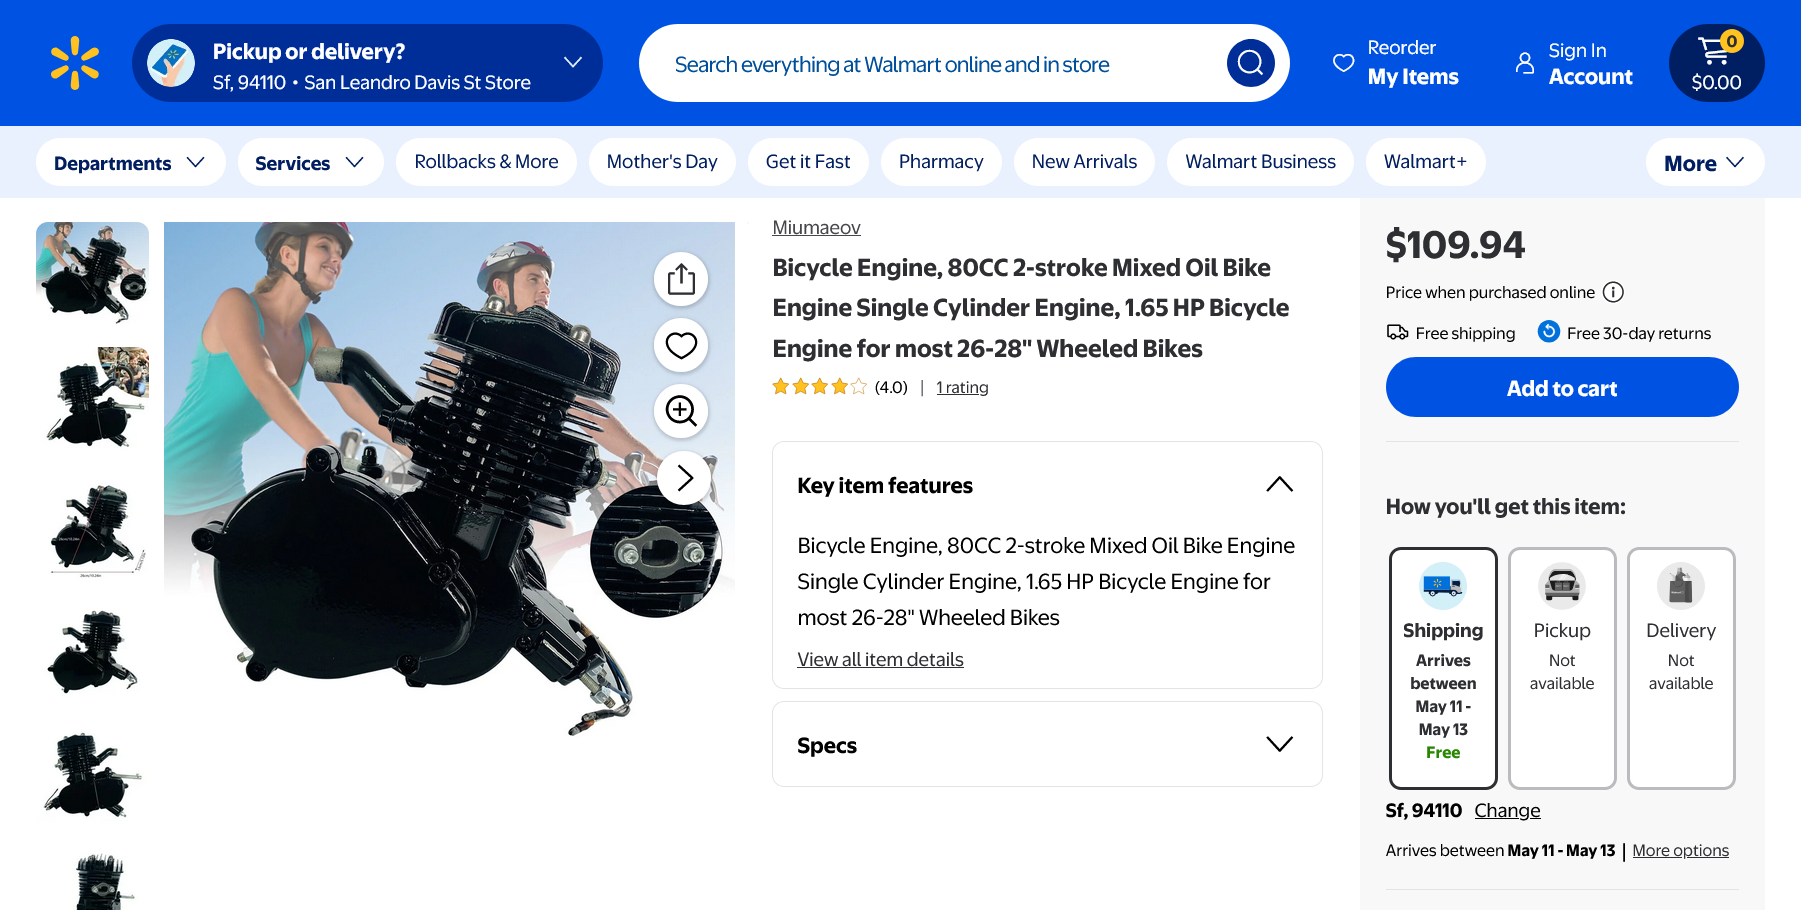Click the Sign In Account text

coord(1590,63)
